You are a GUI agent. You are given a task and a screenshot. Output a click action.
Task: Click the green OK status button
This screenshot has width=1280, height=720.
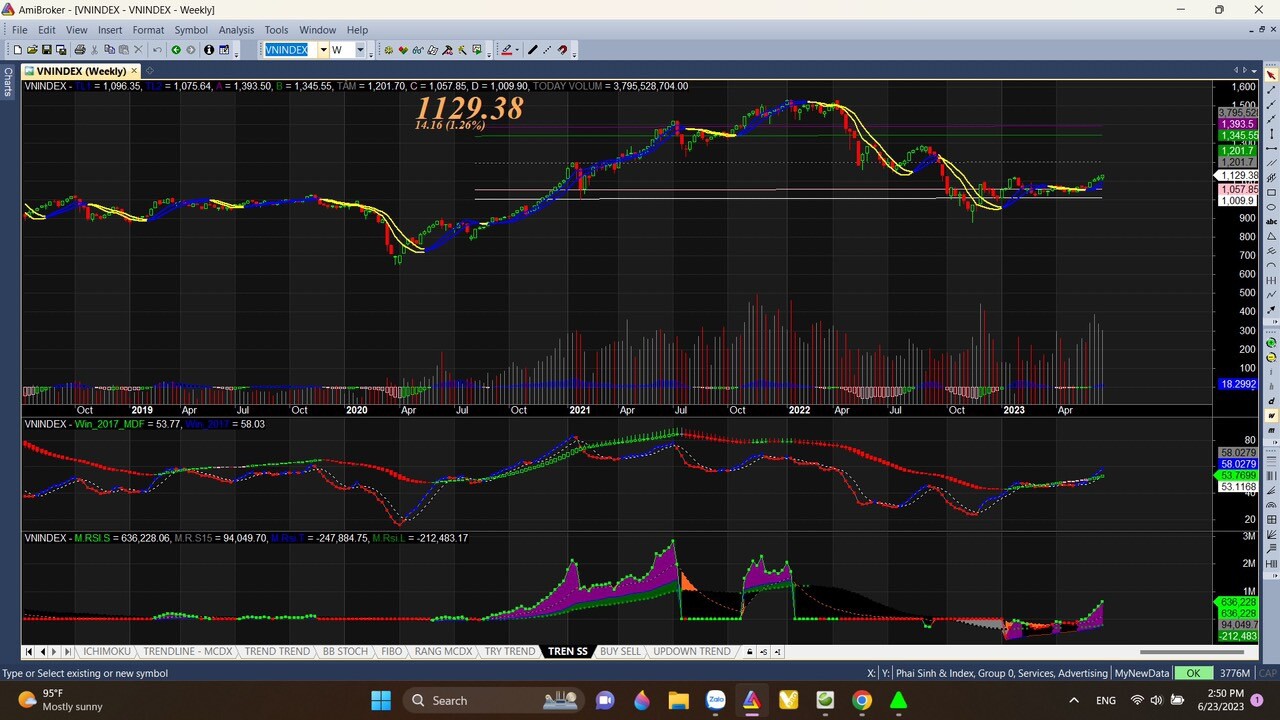[x=1193, y=673]
